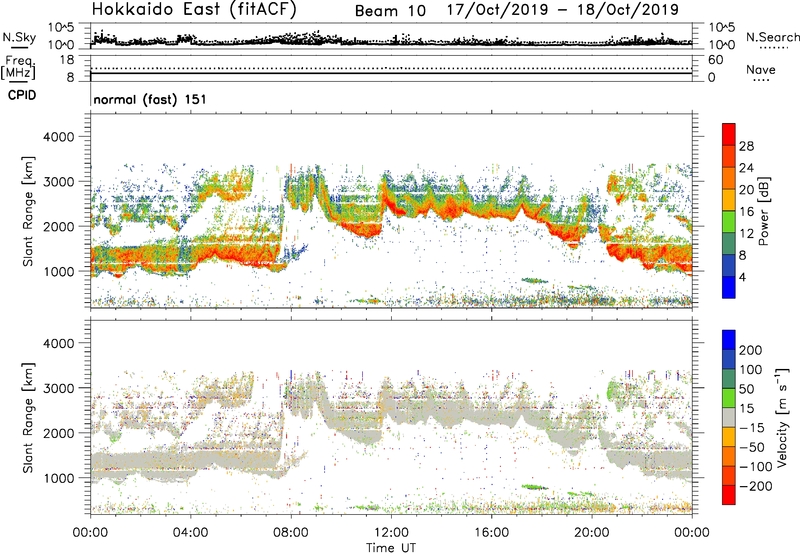
Task: Click the 04:00 time tick label
Action: click(x=190, y=533)
